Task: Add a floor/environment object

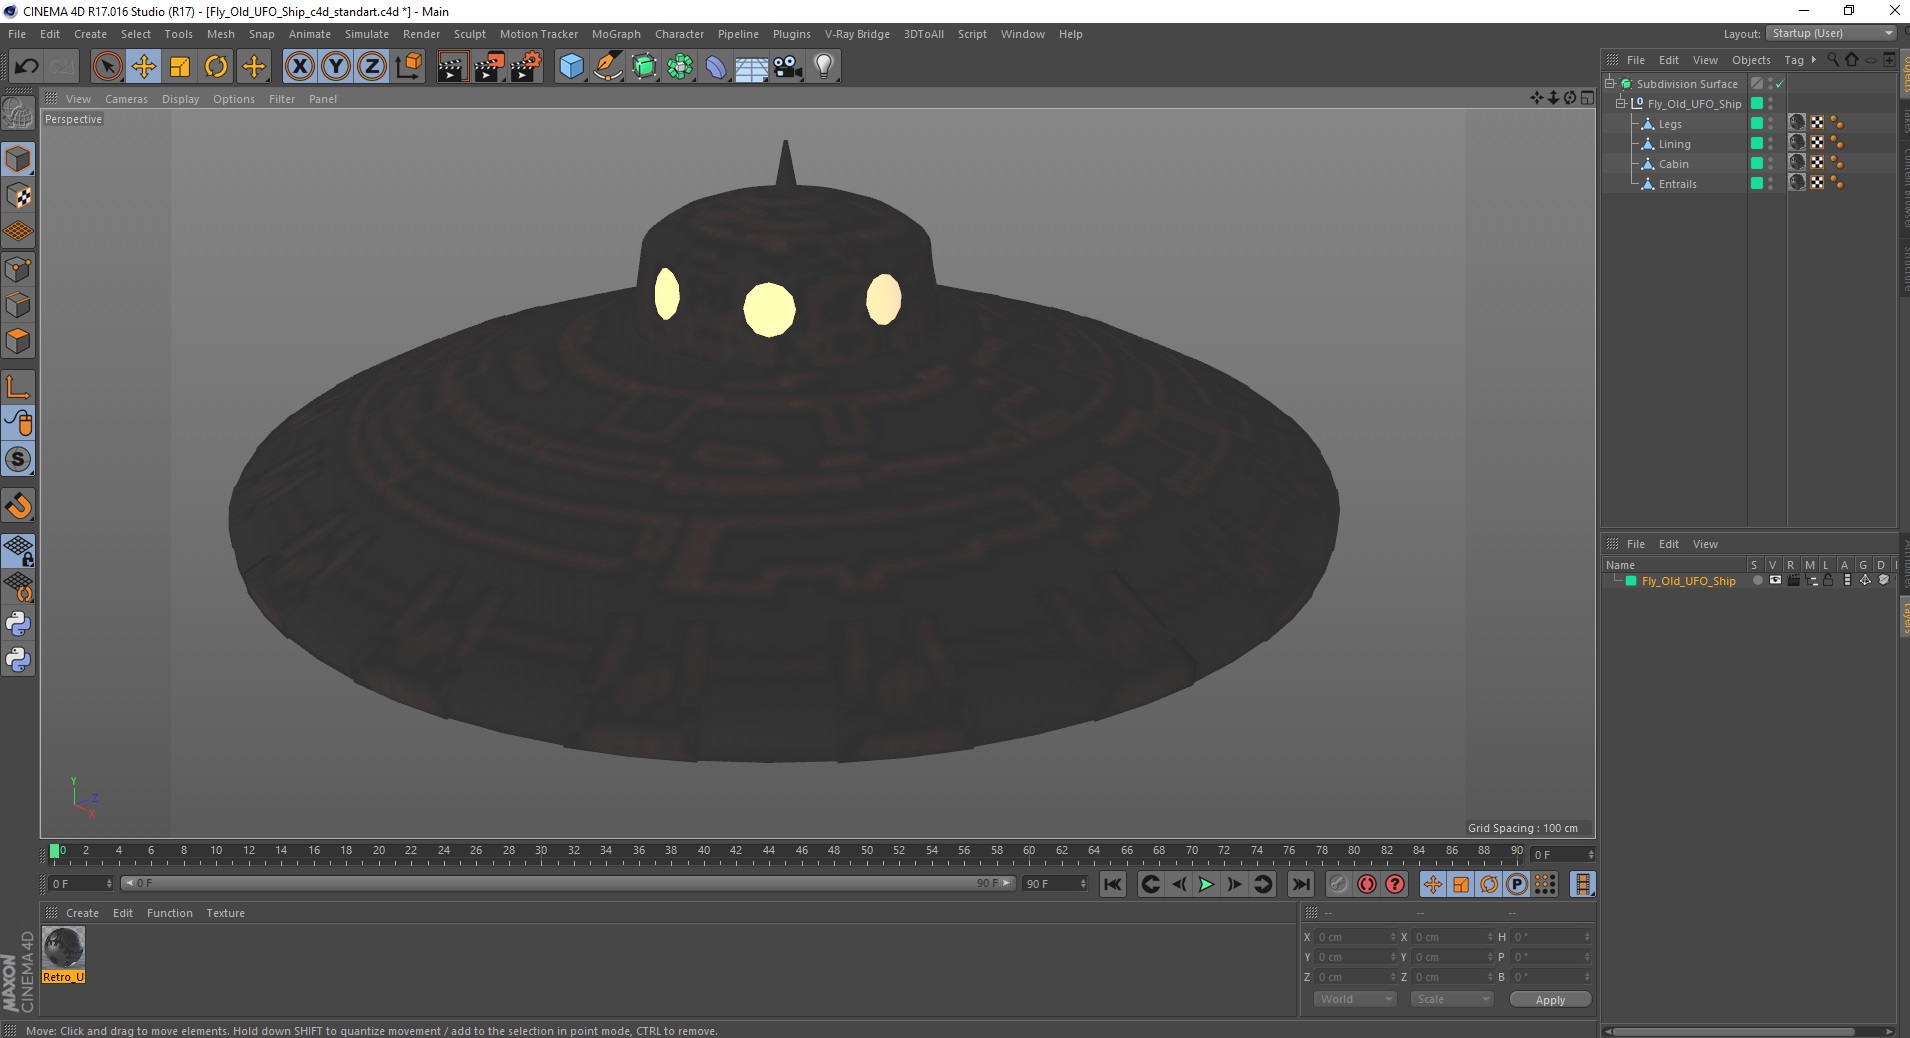Action: click(752, 67)
